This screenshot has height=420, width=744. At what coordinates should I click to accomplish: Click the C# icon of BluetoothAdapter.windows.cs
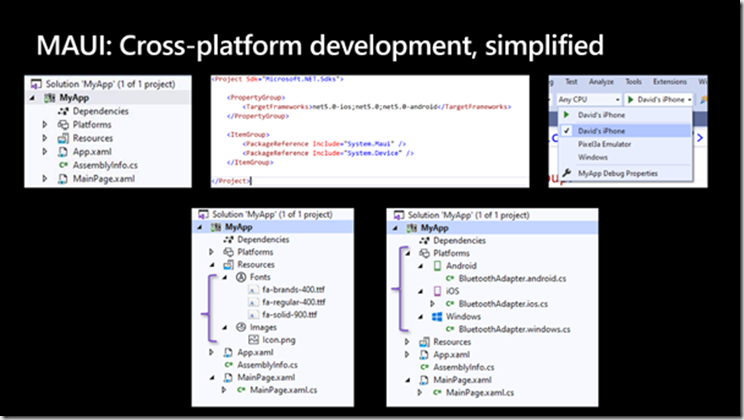point(450,329)
